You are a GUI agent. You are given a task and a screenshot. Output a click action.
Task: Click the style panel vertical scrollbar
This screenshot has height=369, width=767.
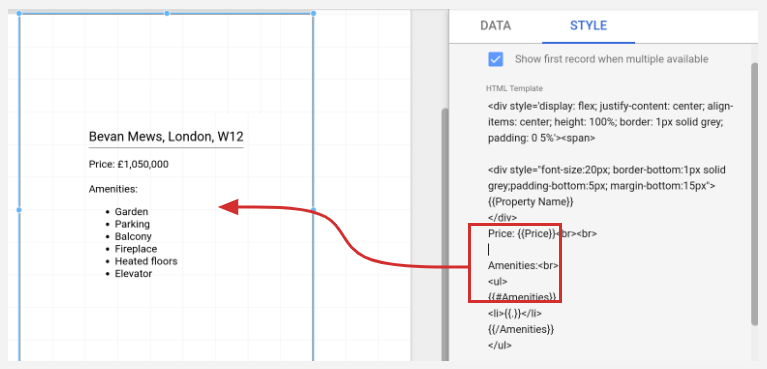[754, 193]
